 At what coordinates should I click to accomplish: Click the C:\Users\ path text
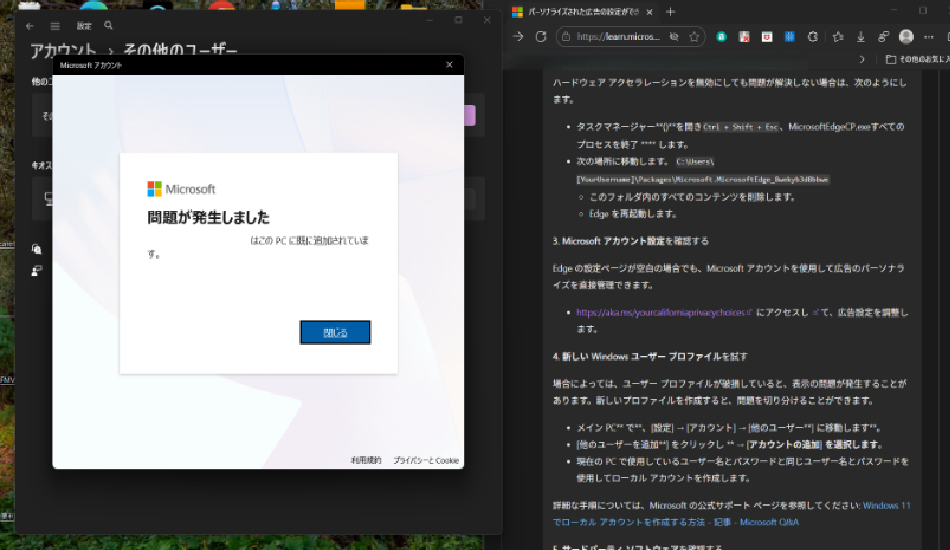click(x=695, y=162)
